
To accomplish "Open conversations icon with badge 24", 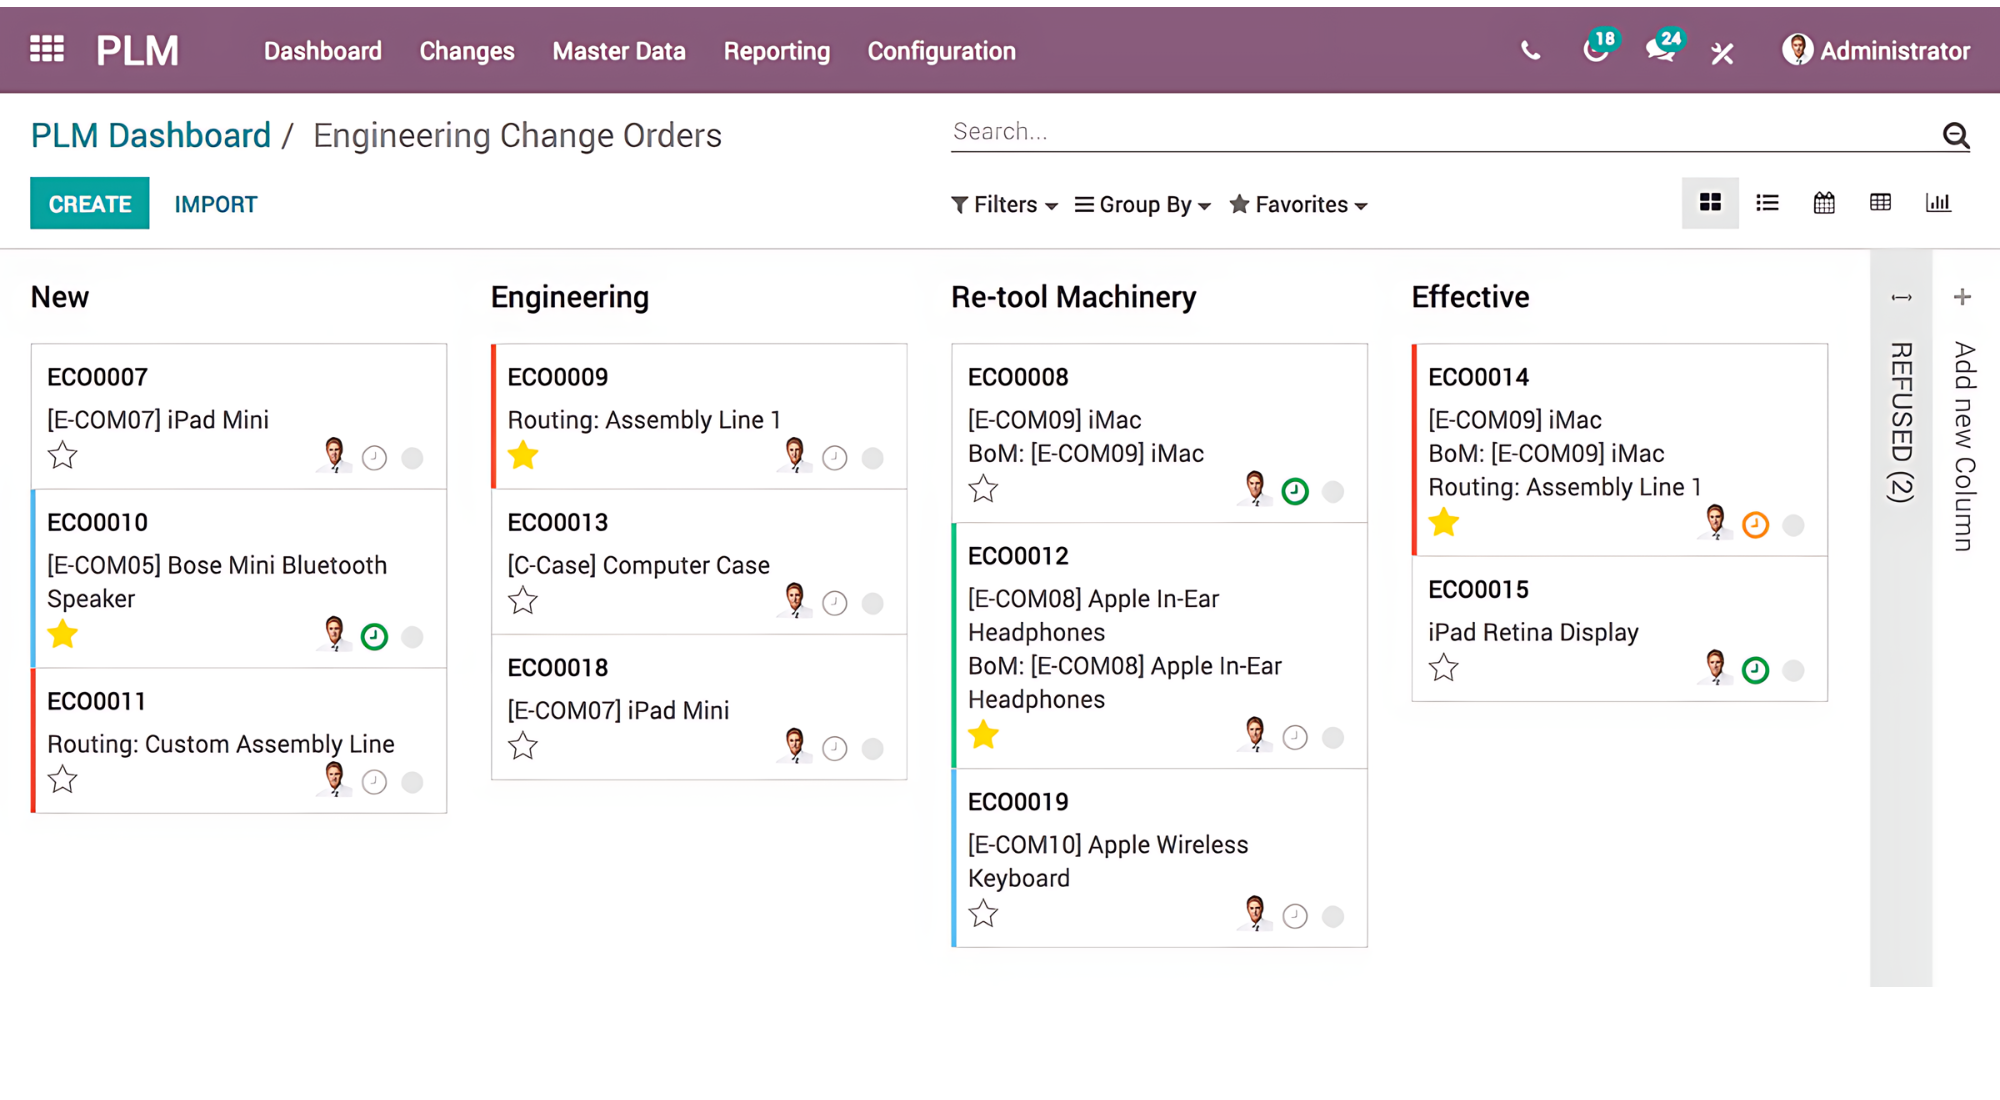I will point(1661,50).
